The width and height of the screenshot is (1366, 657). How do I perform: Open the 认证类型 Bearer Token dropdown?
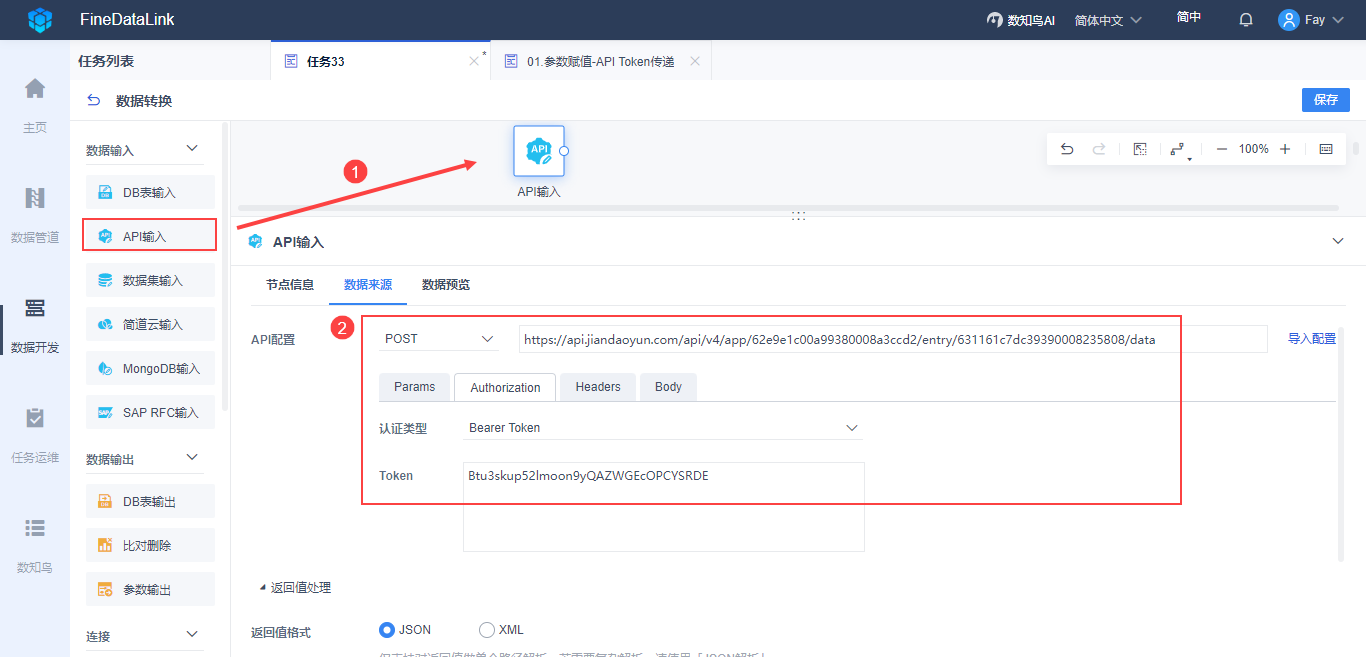coord(663,428)
